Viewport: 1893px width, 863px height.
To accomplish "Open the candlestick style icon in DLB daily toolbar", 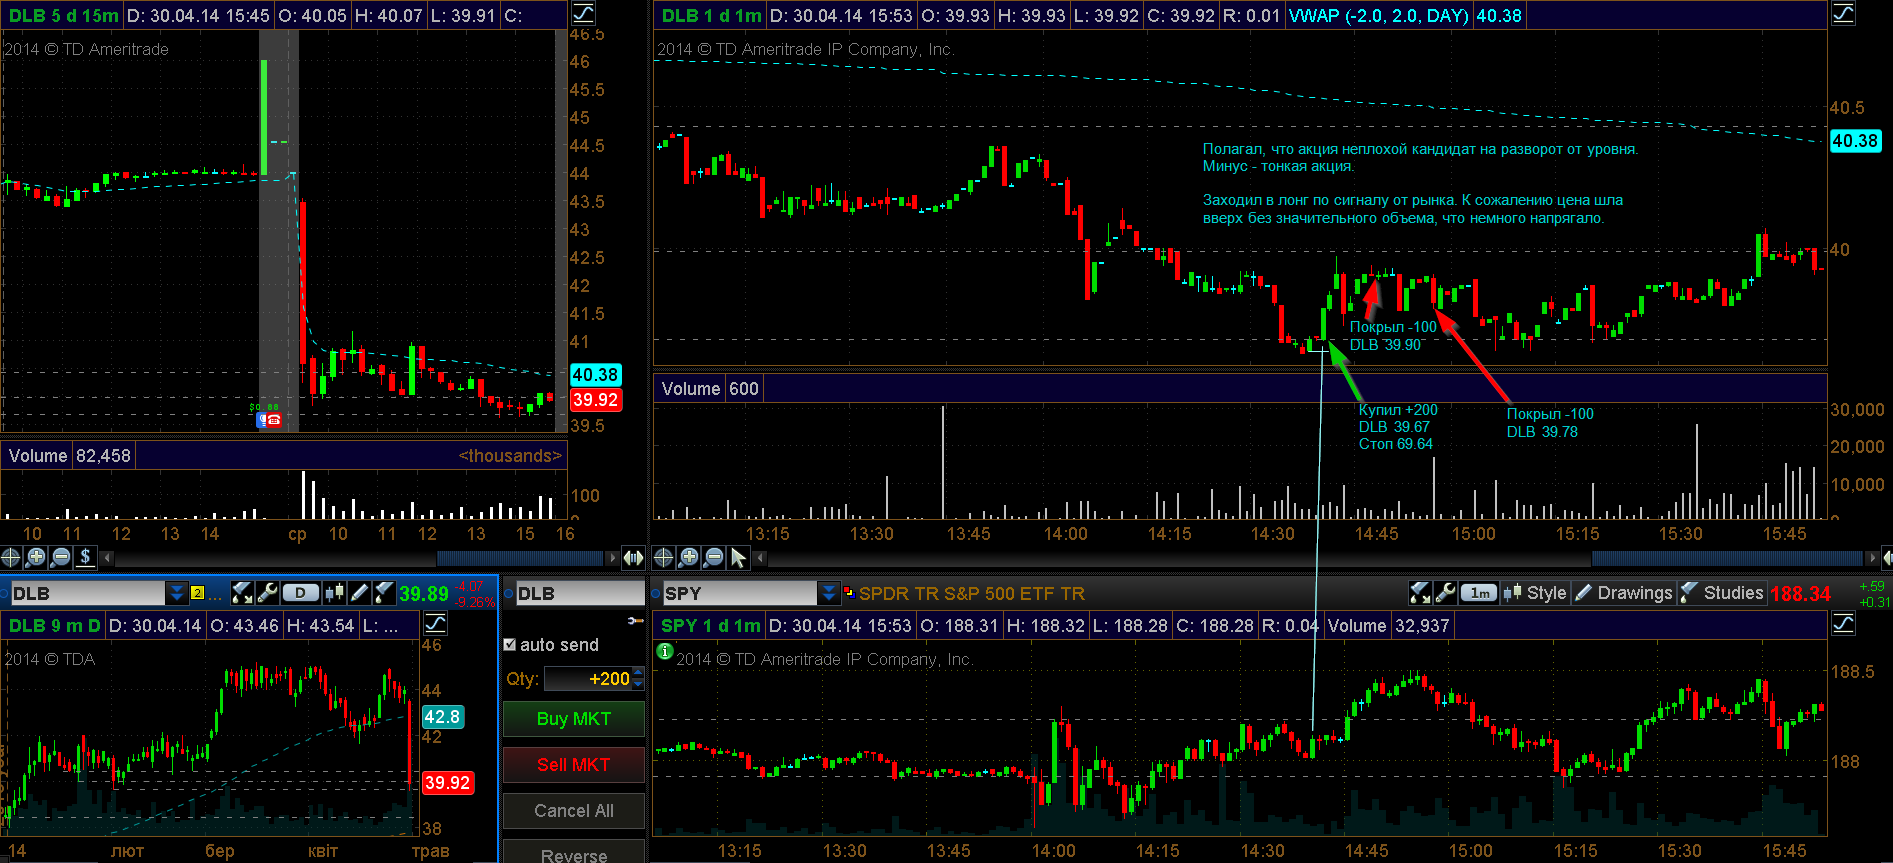I will coord(334,593).
